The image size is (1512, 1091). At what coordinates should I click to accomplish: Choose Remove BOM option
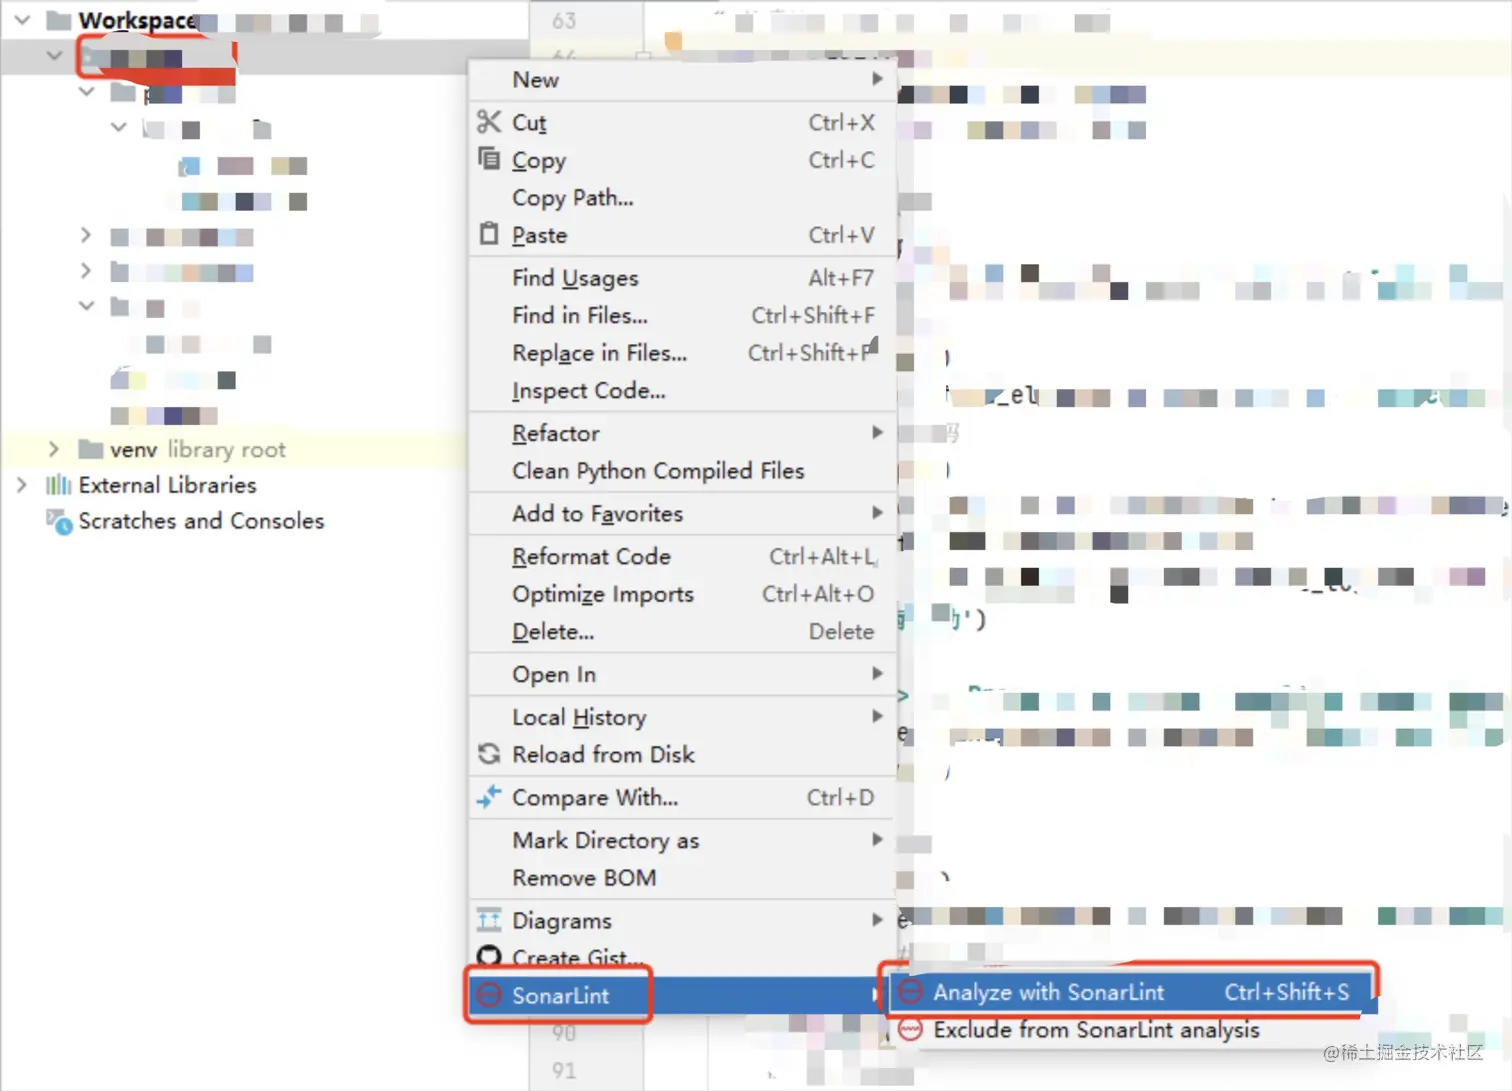(682, 877)
